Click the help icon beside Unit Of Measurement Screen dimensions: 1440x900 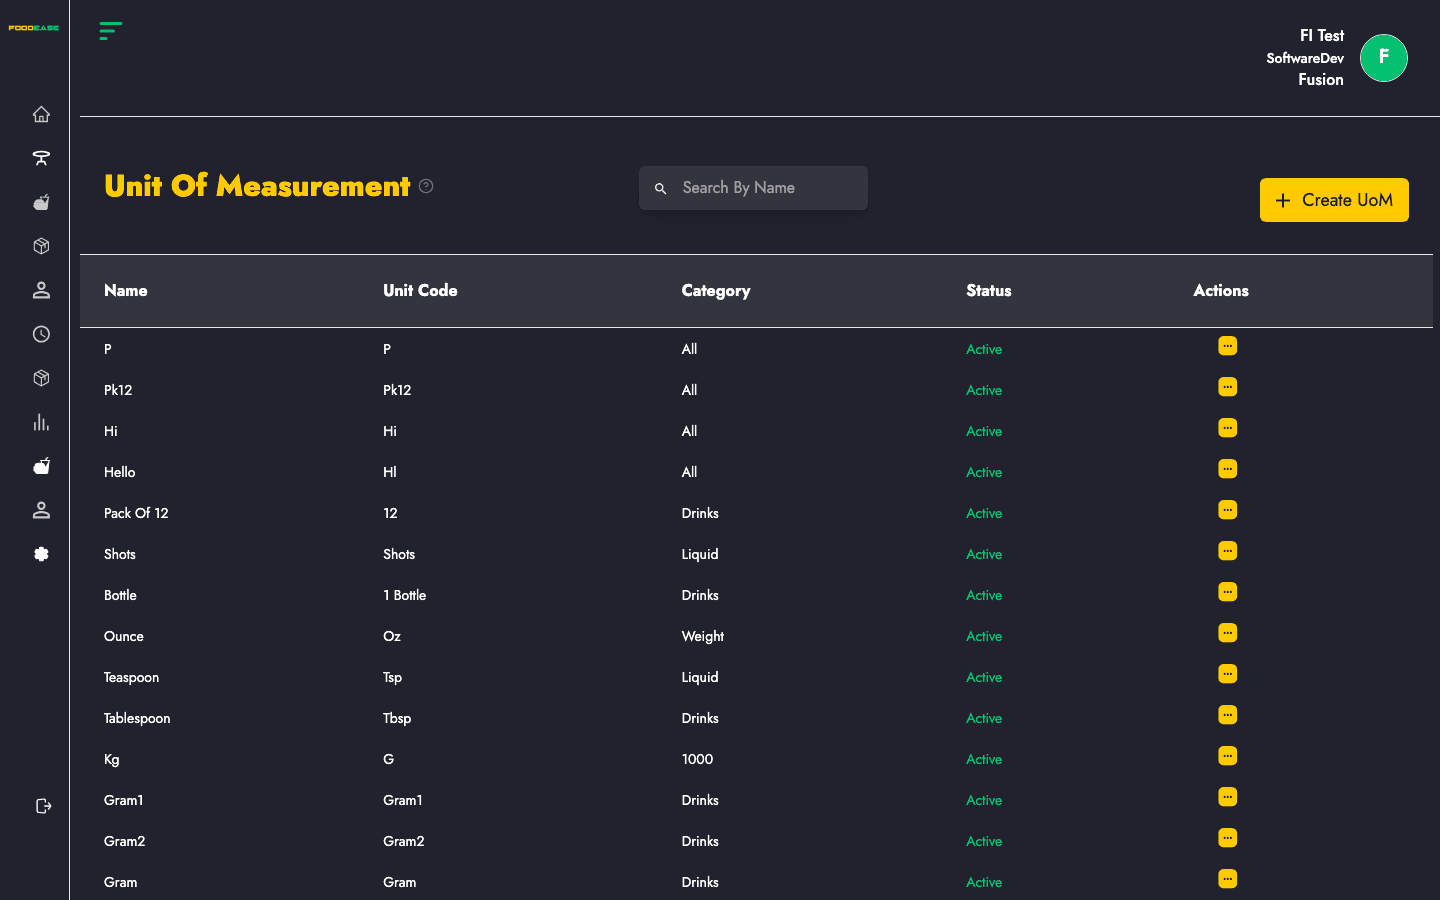point(426,186)
